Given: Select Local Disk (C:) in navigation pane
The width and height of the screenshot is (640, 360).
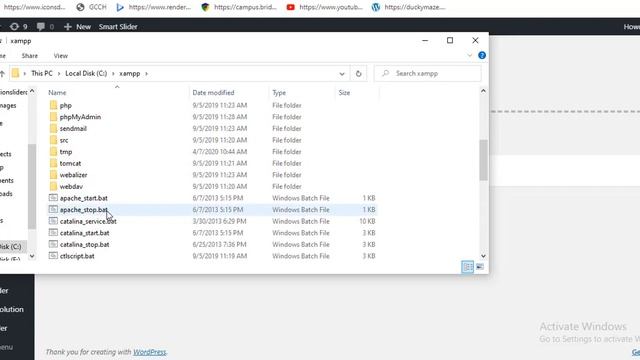Looking at the screenshot, I should coord(10,247).
